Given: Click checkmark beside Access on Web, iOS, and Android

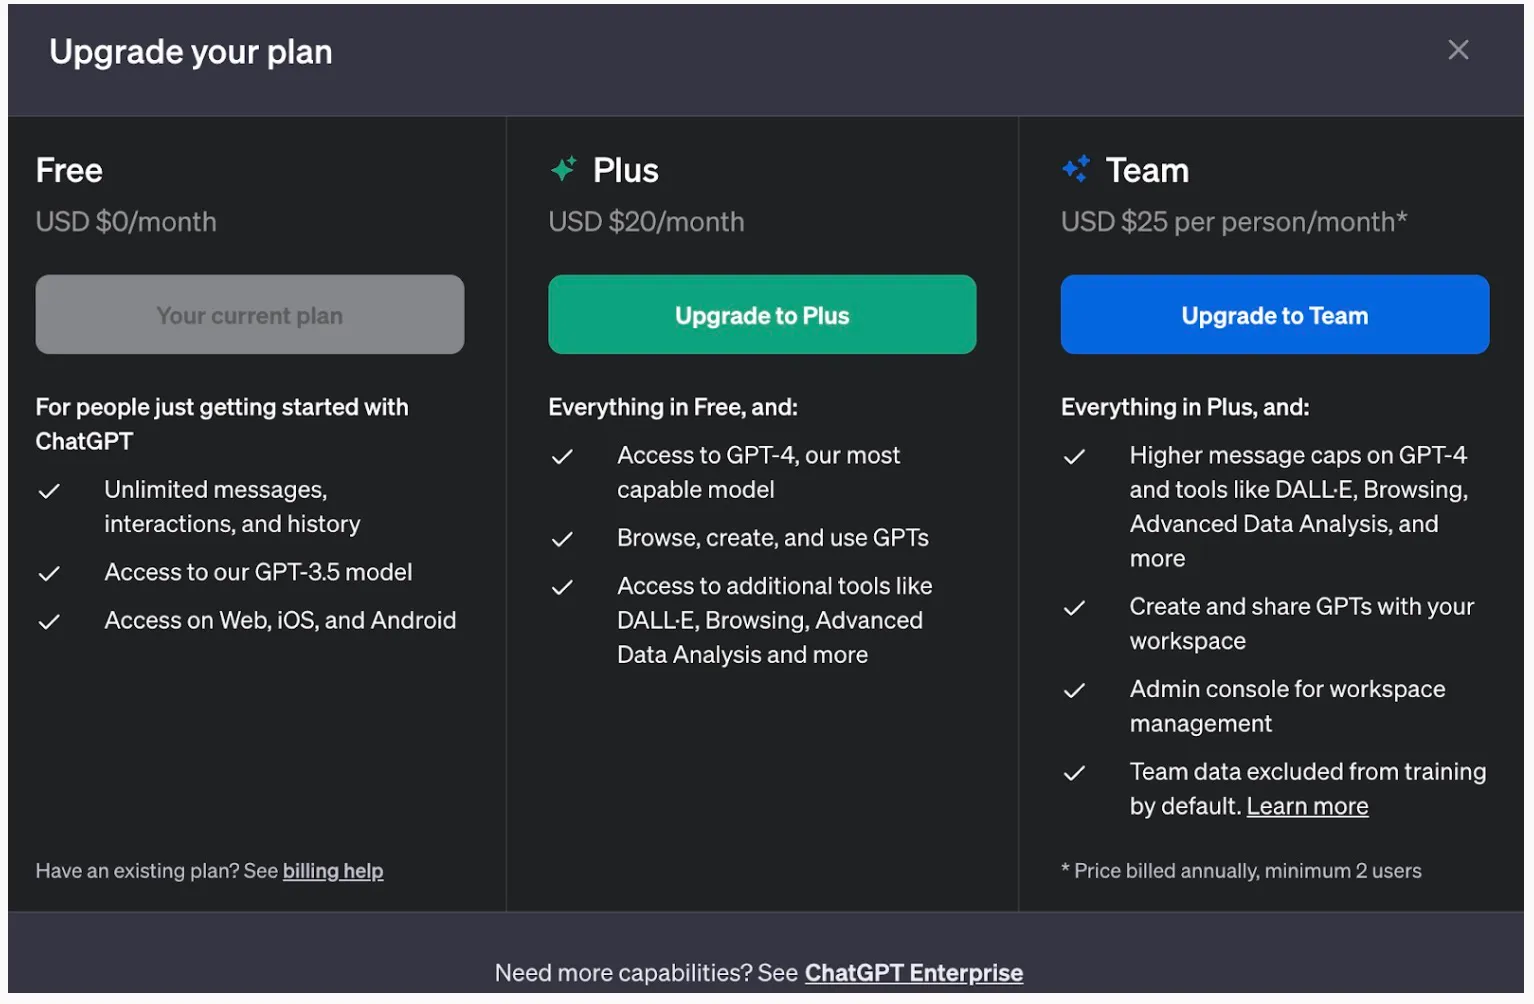Looking at the screenshot, I should click(49, 622).
